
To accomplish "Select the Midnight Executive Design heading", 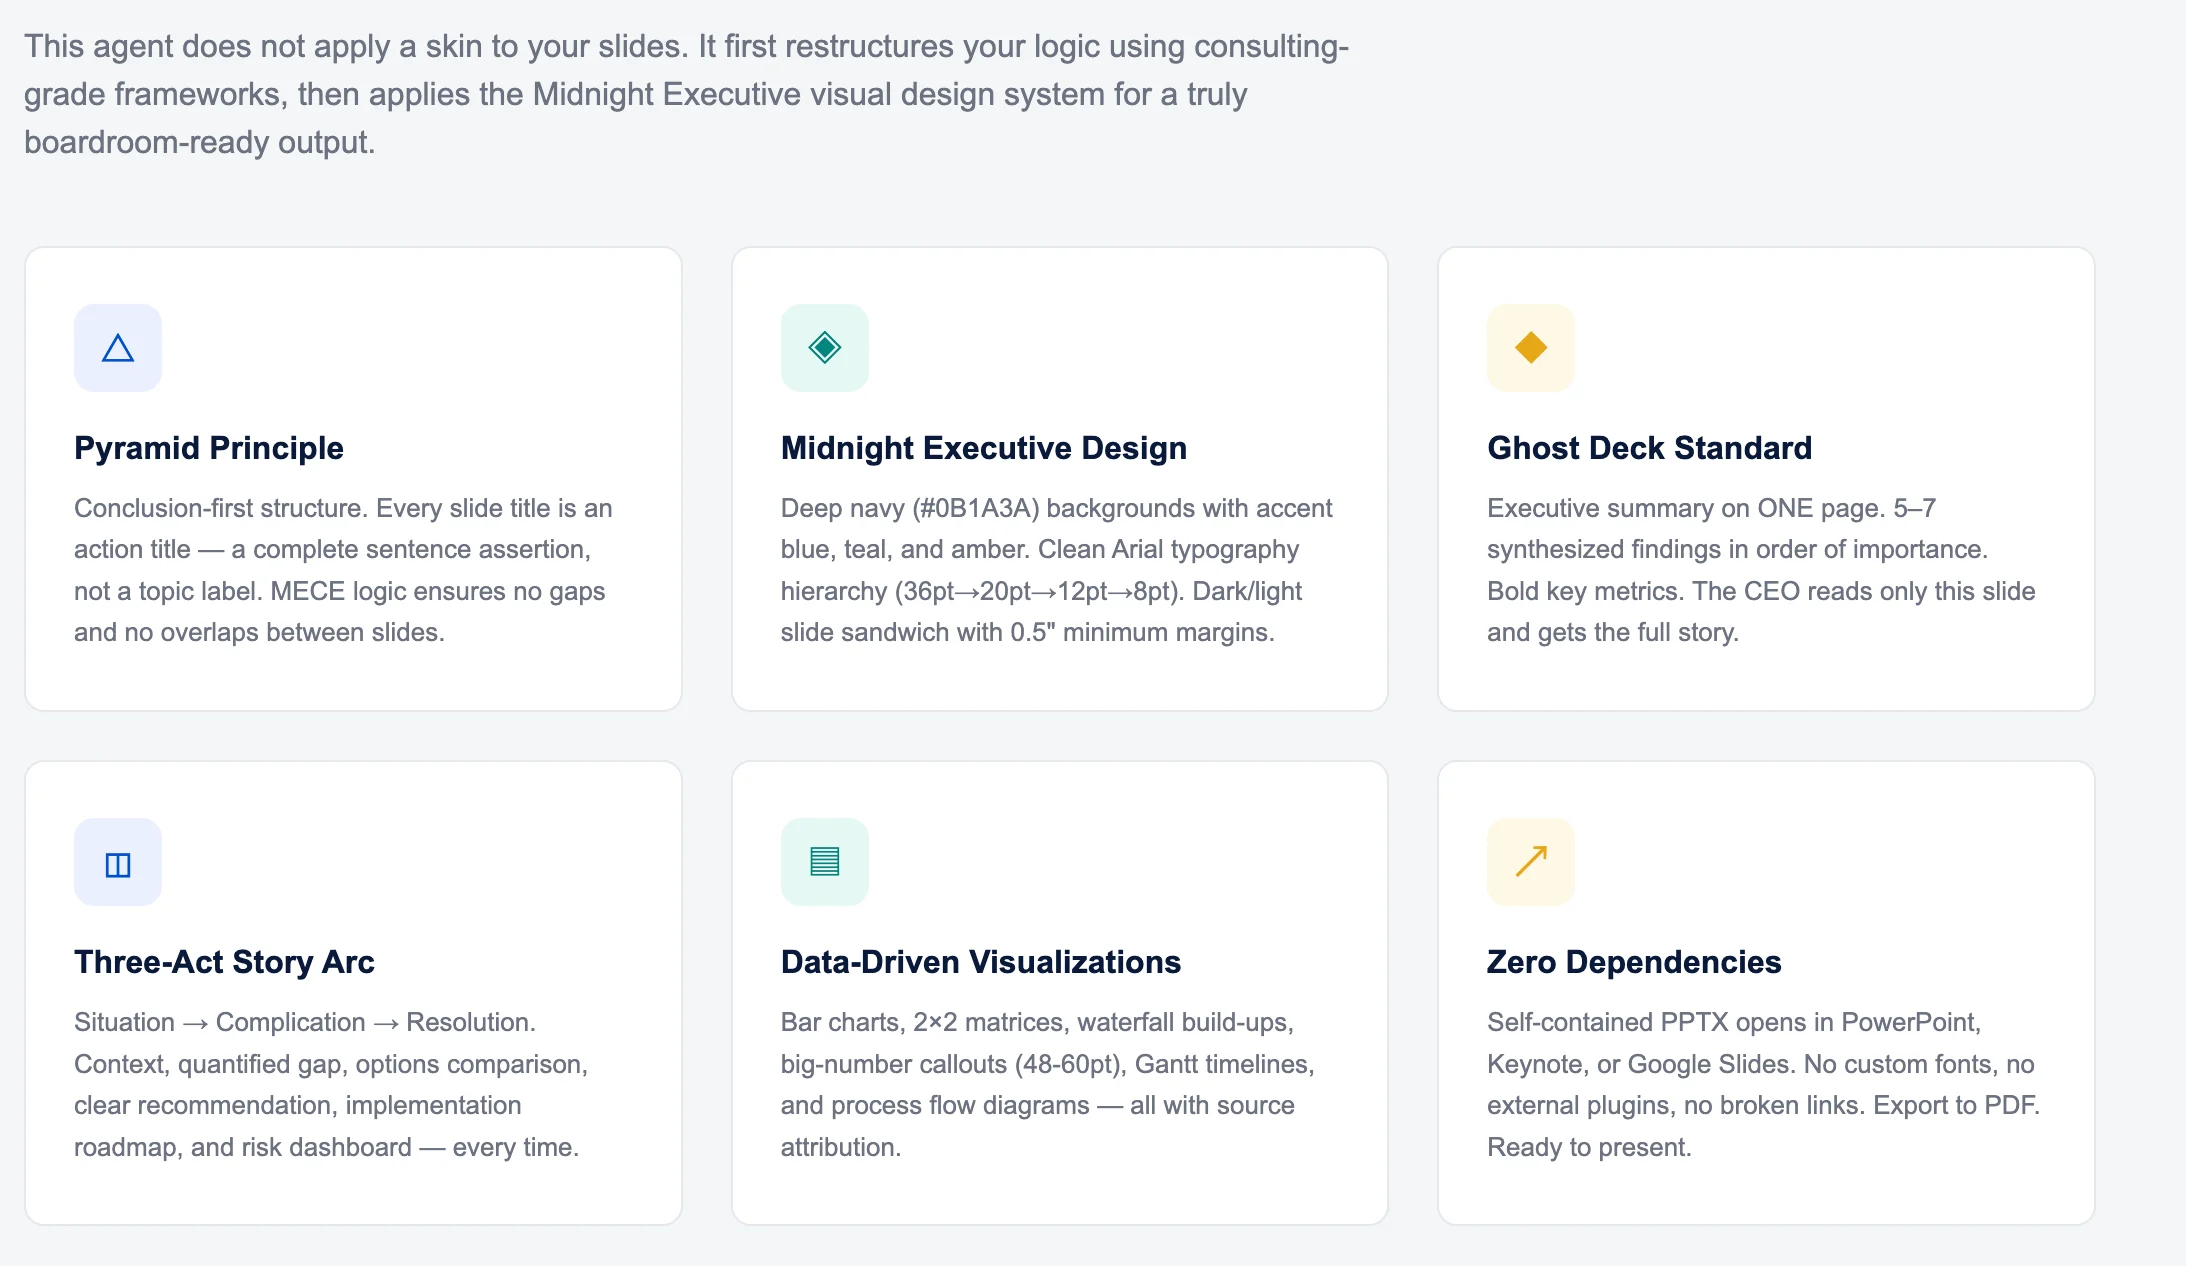I will [x=984, y=448].
